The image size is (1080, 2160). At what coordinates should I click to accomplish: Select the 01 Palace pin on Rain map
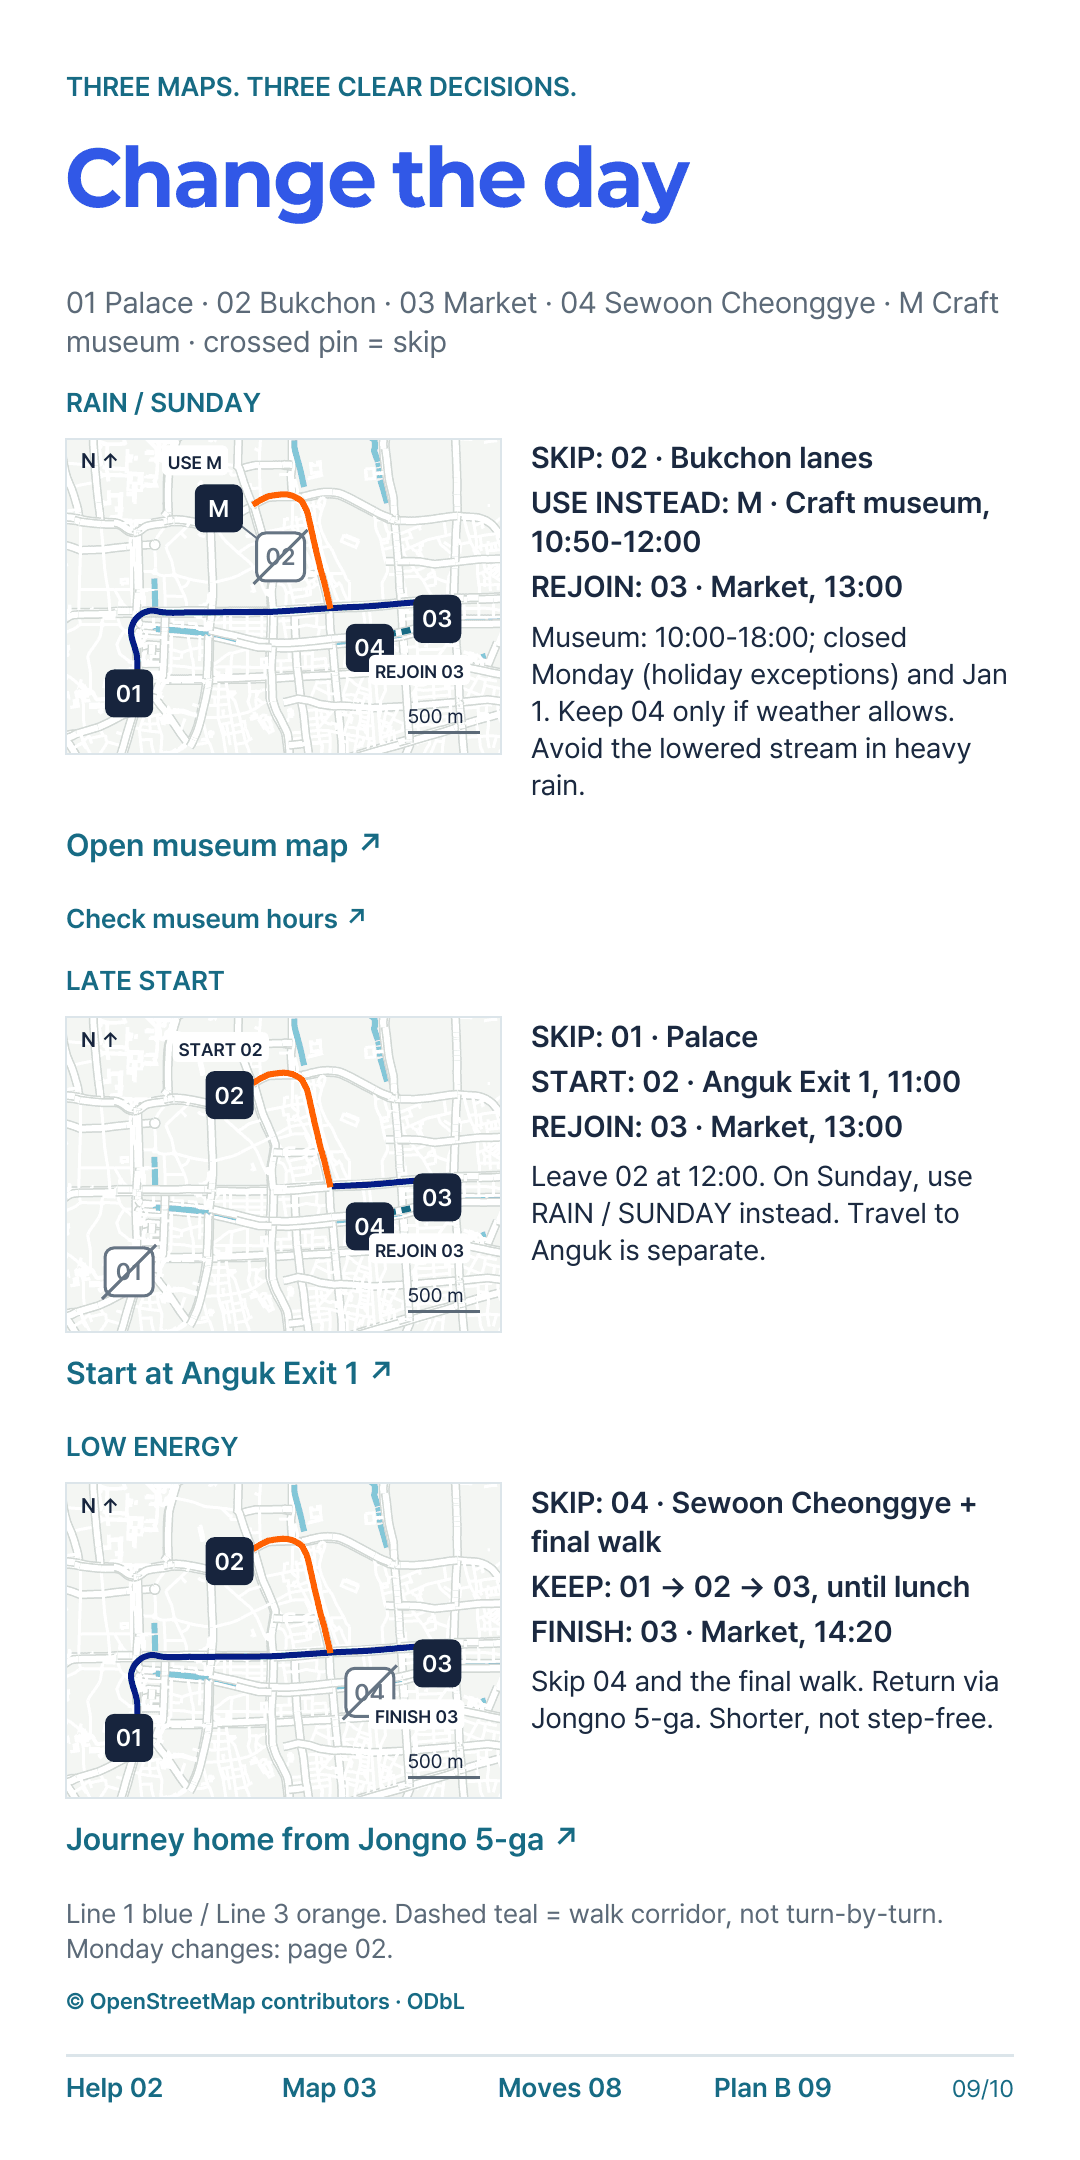(x=129, y=693)
